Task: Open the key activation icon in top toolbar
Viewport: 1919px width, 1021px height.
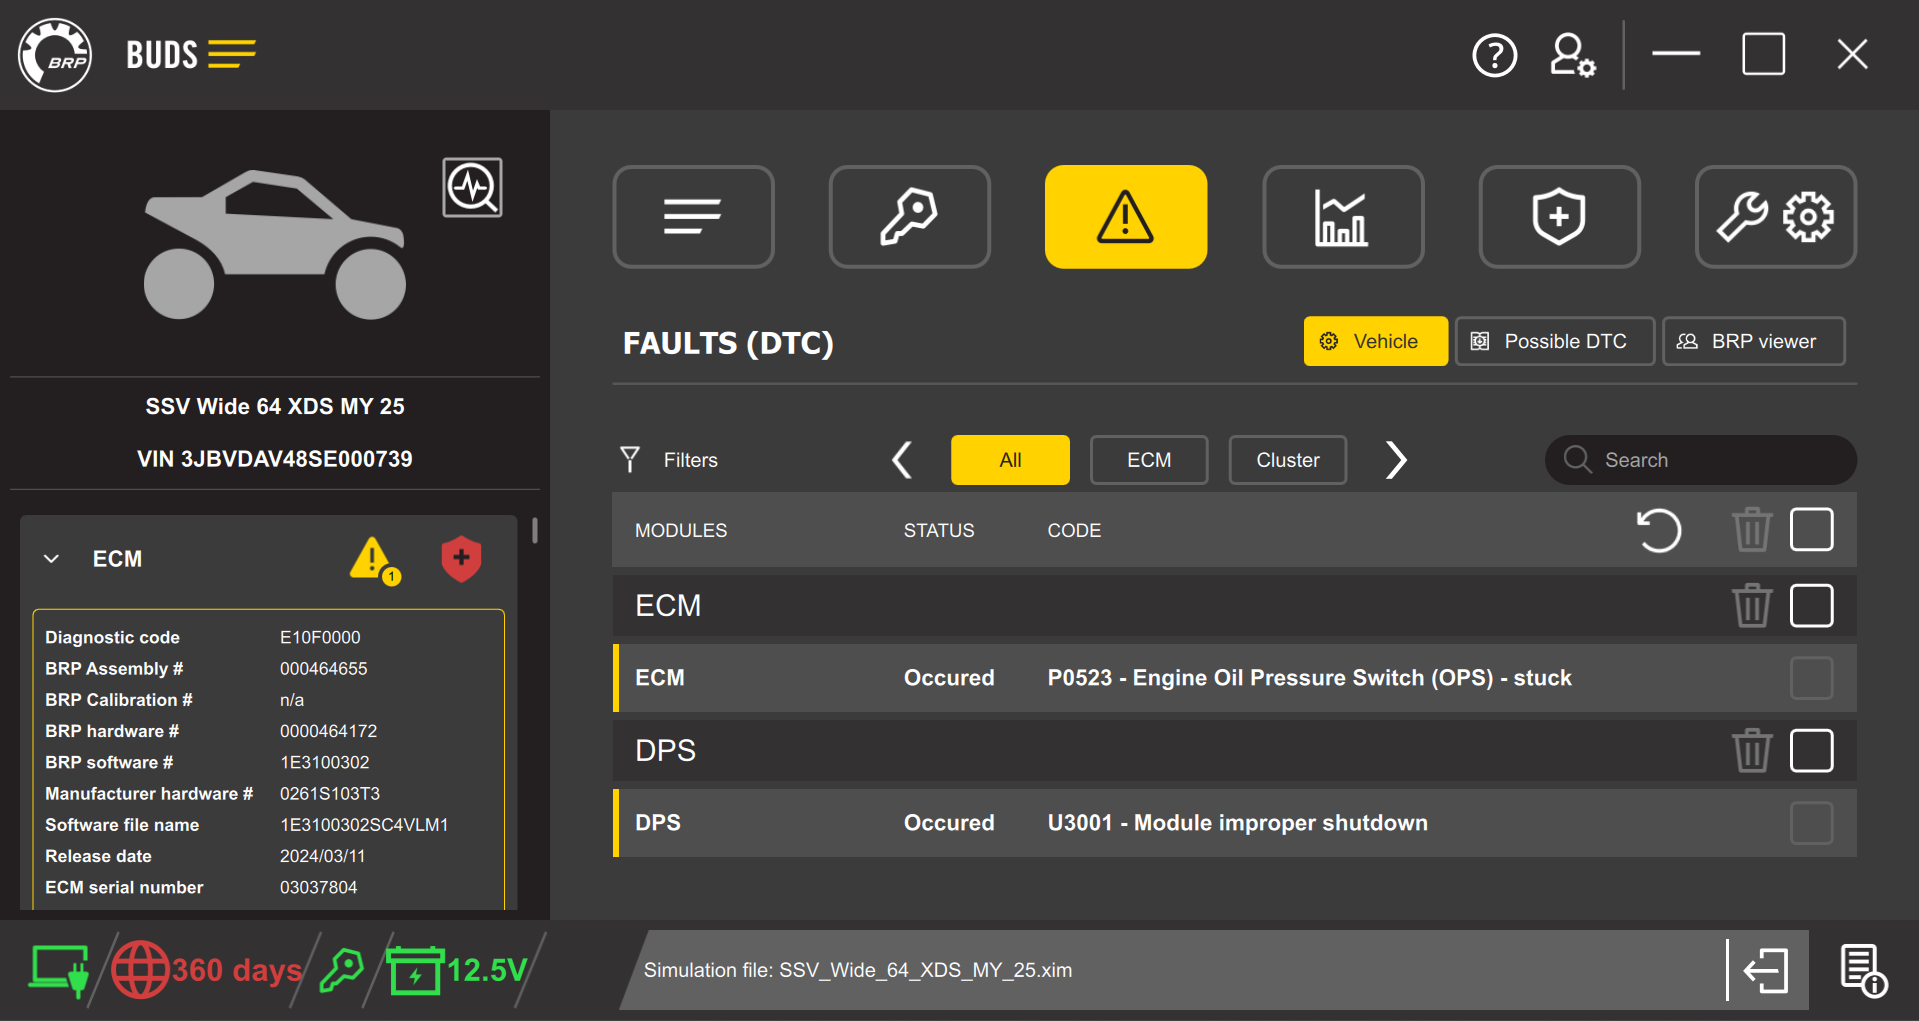Action: (909, 216)
